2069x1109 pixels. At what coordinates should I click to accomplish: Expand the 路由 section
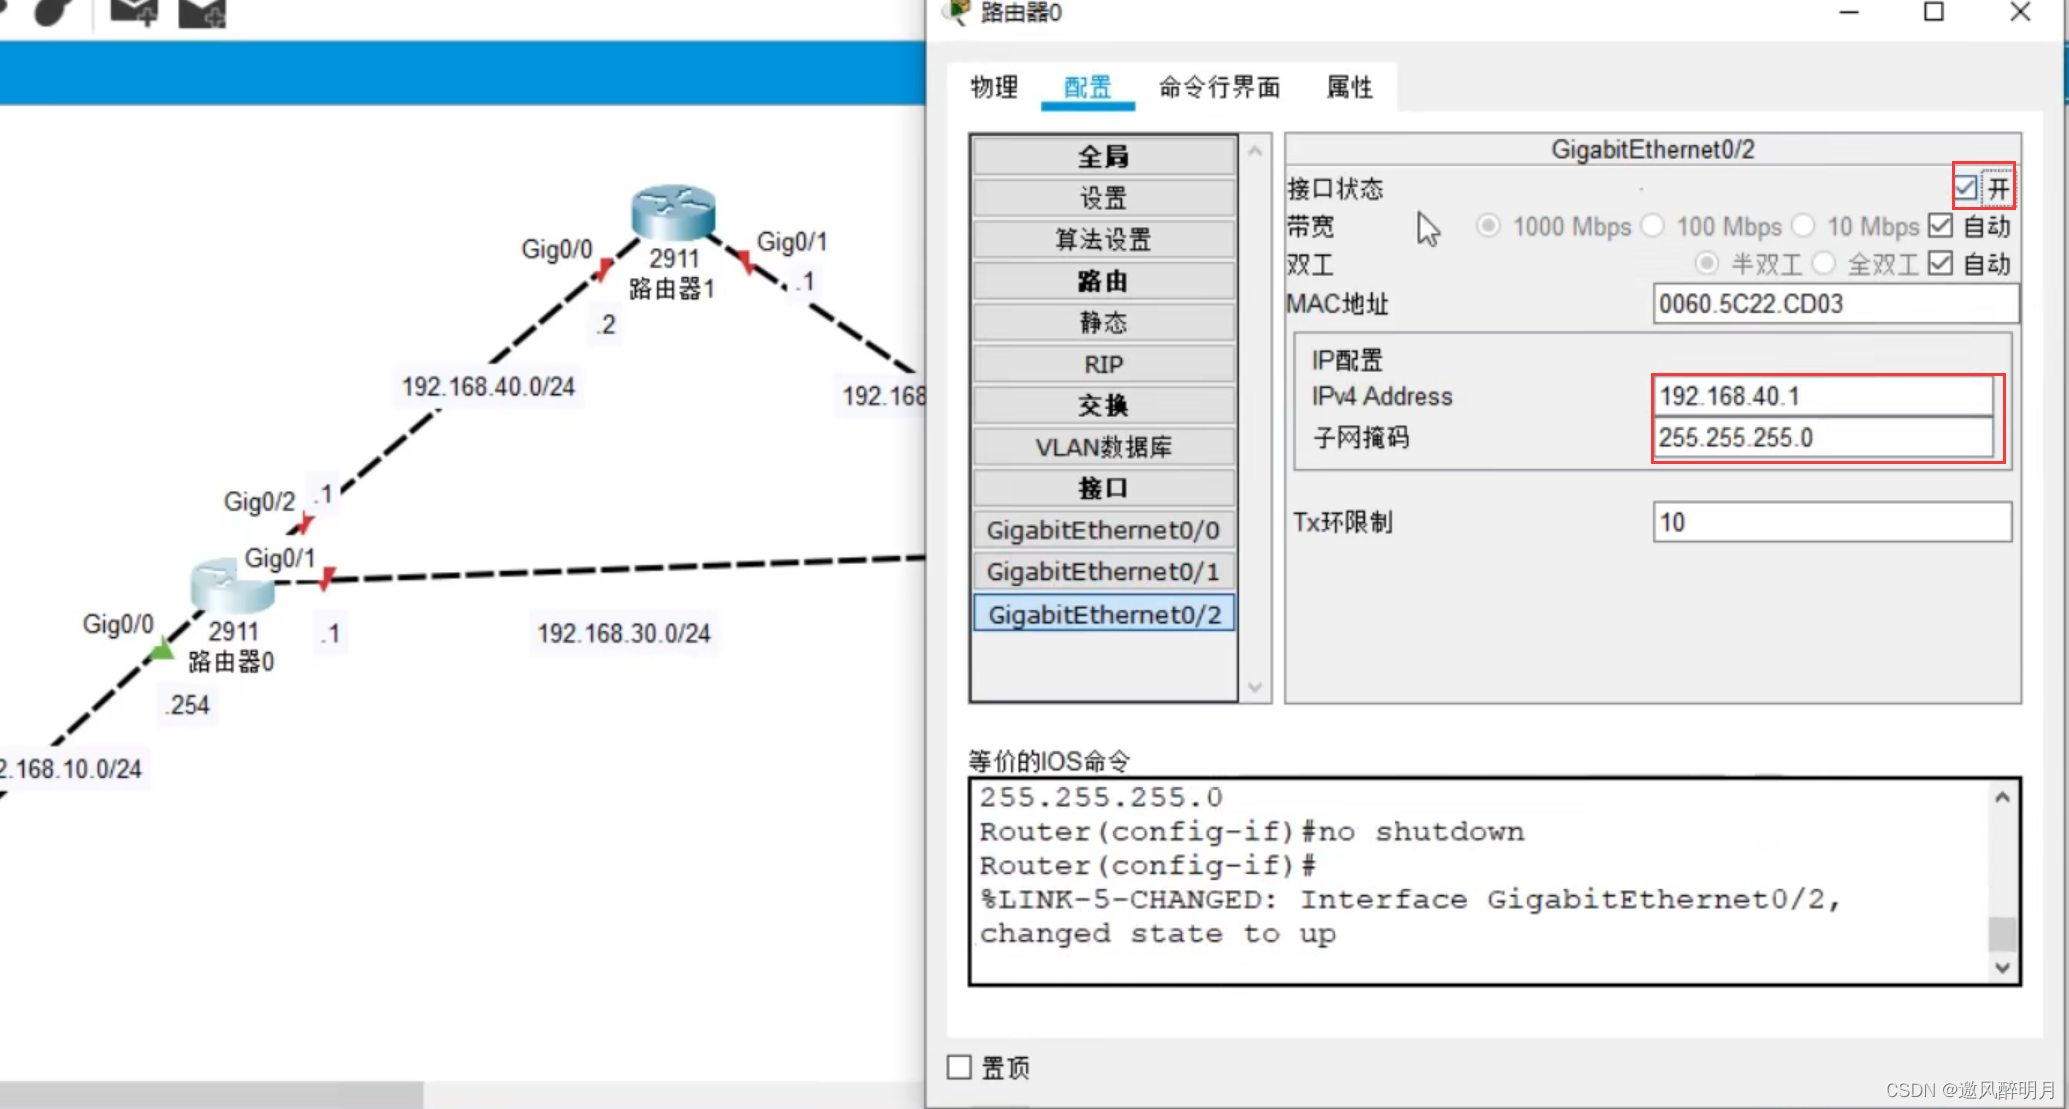pyautogui.click(x=1103, y=281)
